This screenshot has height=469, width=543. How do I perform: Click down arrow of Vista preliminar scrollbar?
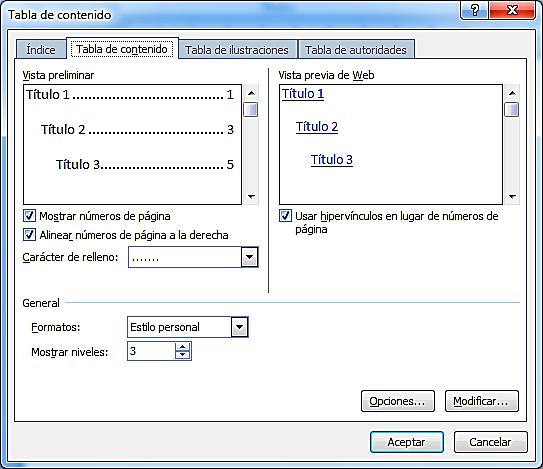(251, 197)
